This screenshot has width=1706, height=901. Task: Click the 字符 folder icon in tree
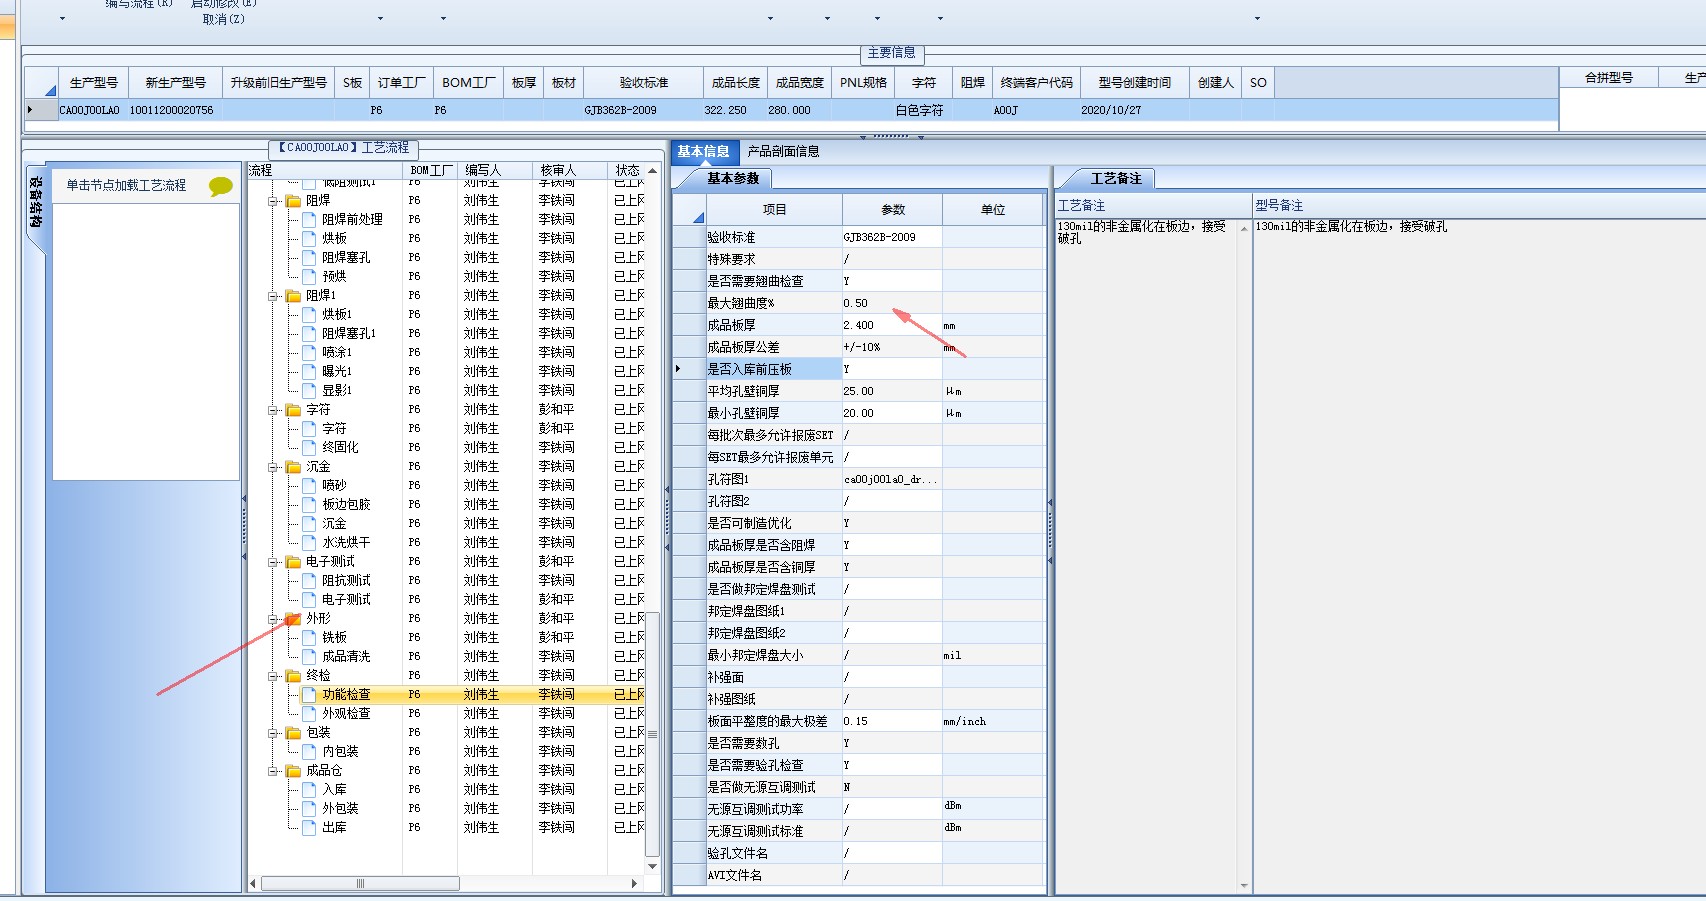pyautogui.click(x=294, y=410)
